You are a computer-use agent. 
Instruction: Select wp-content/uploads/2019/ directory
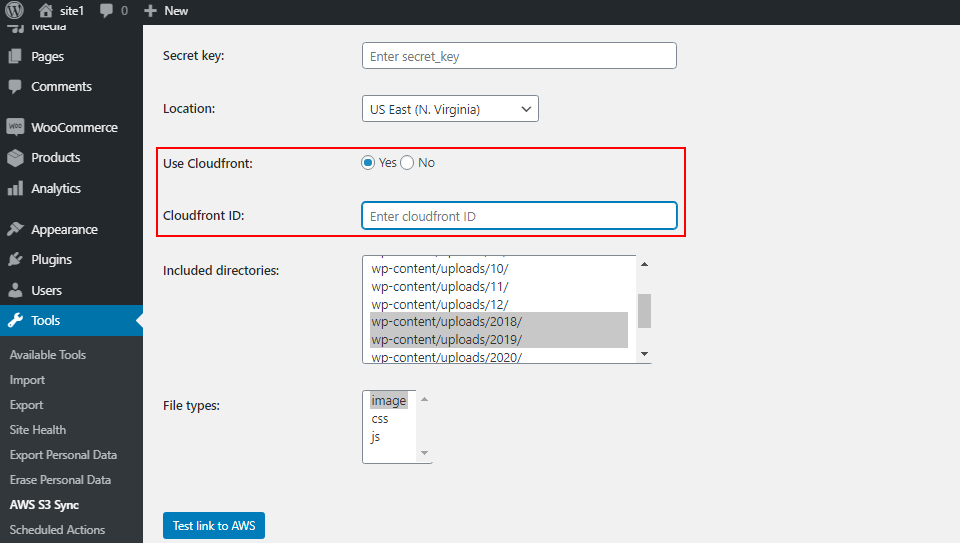pos(499,339)
